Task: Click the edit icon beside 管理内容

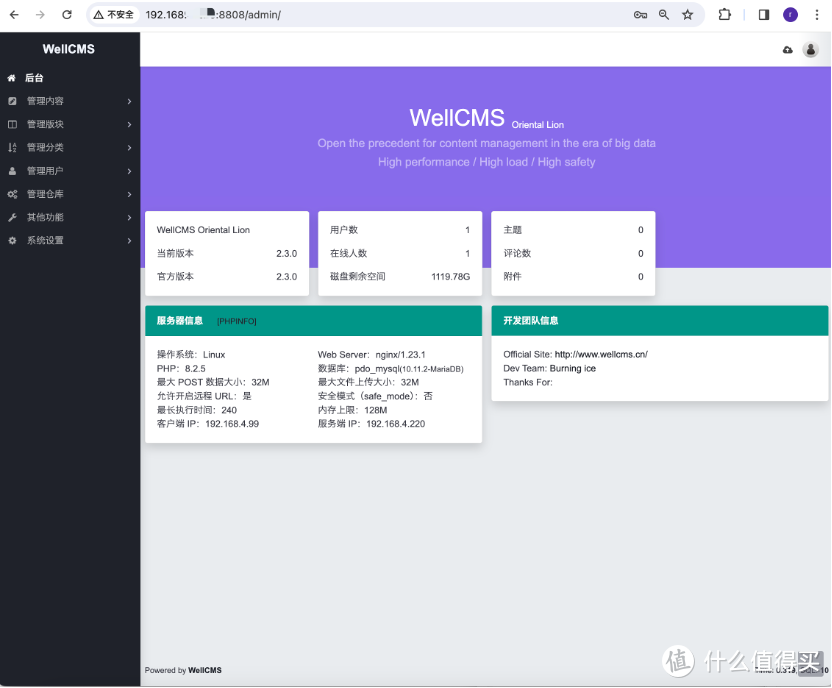Action: [12, 101]
